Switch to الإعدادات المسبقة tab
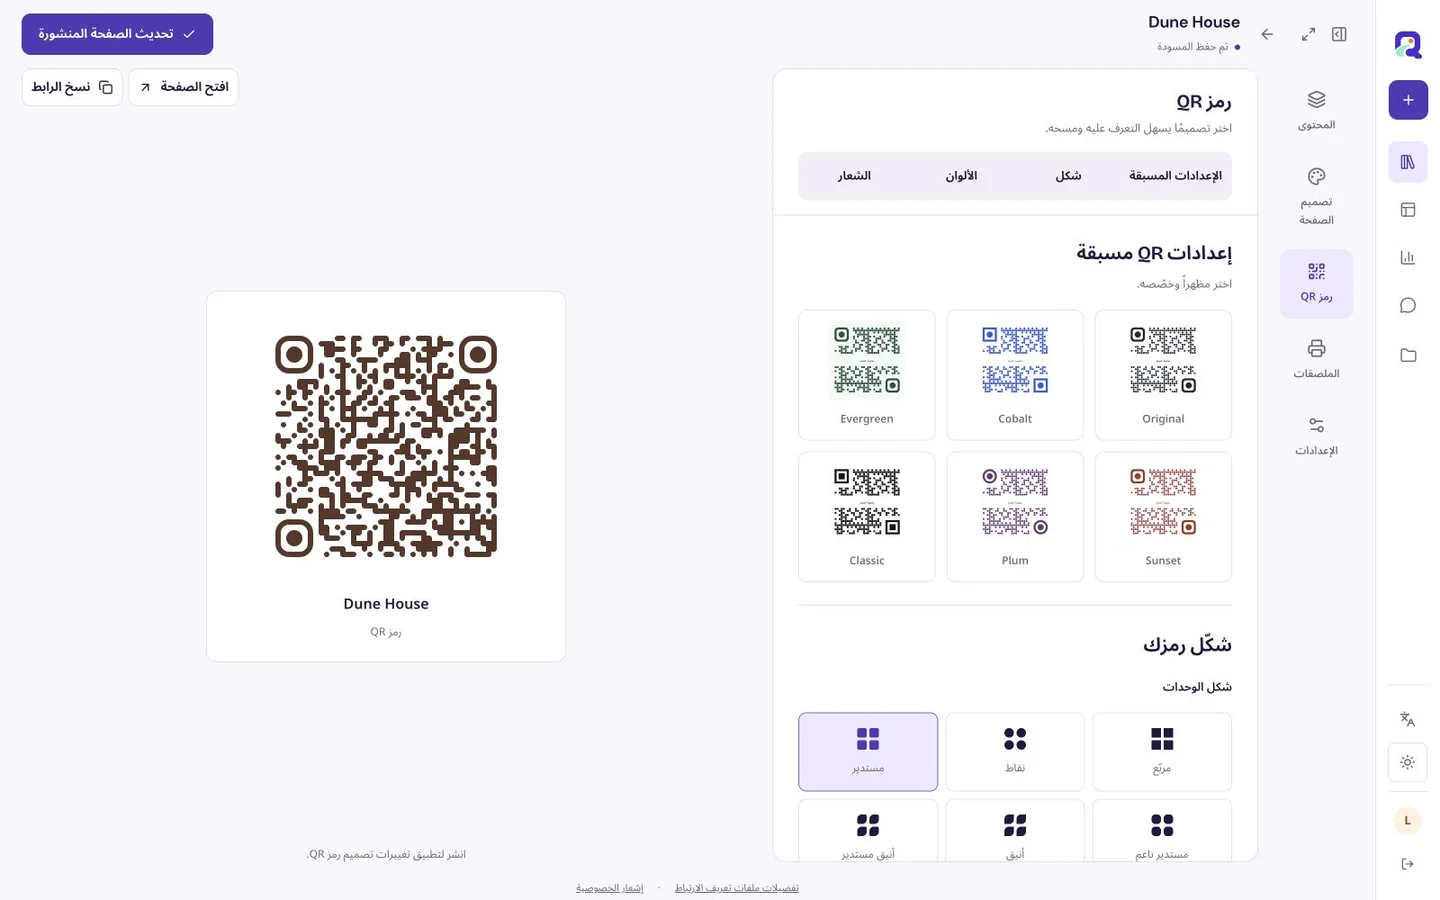1440x900 pixels. (1175, 176)
